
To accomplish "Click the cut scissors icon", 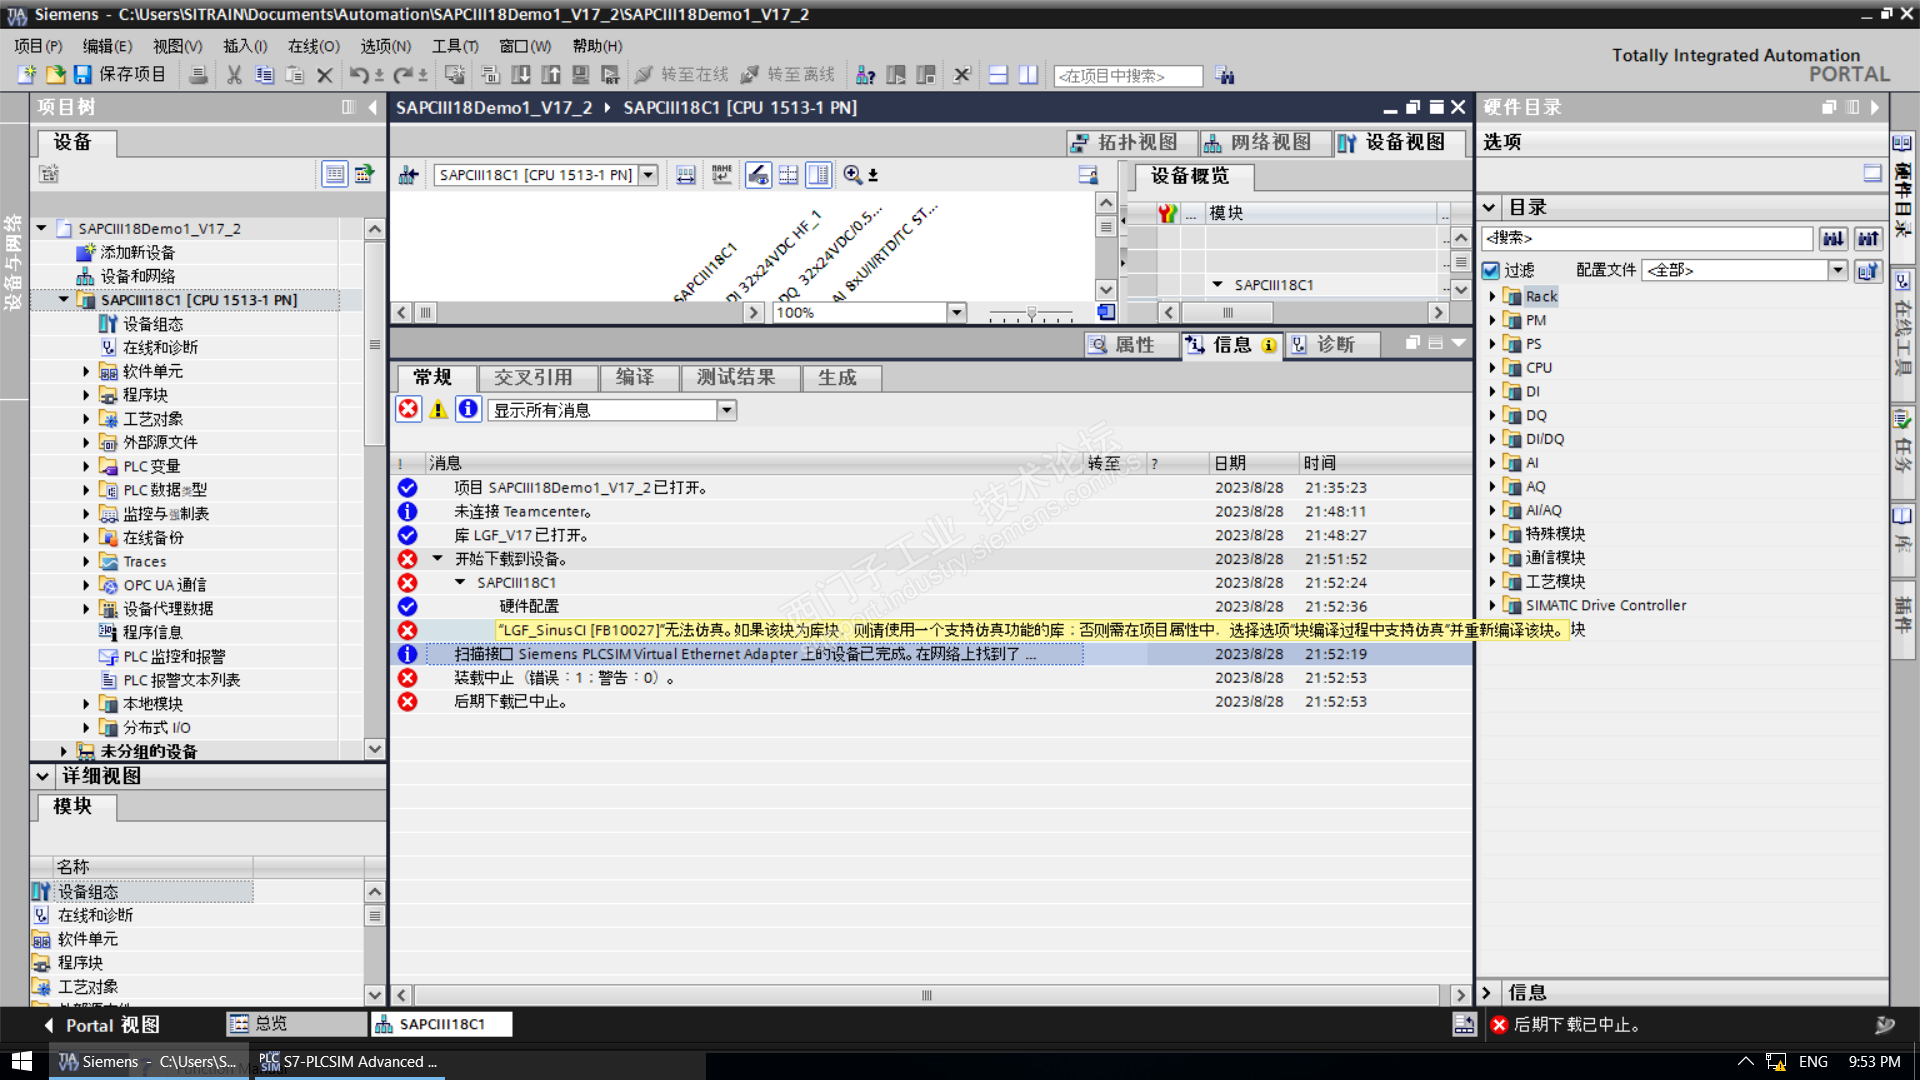I will click(234, 75).
